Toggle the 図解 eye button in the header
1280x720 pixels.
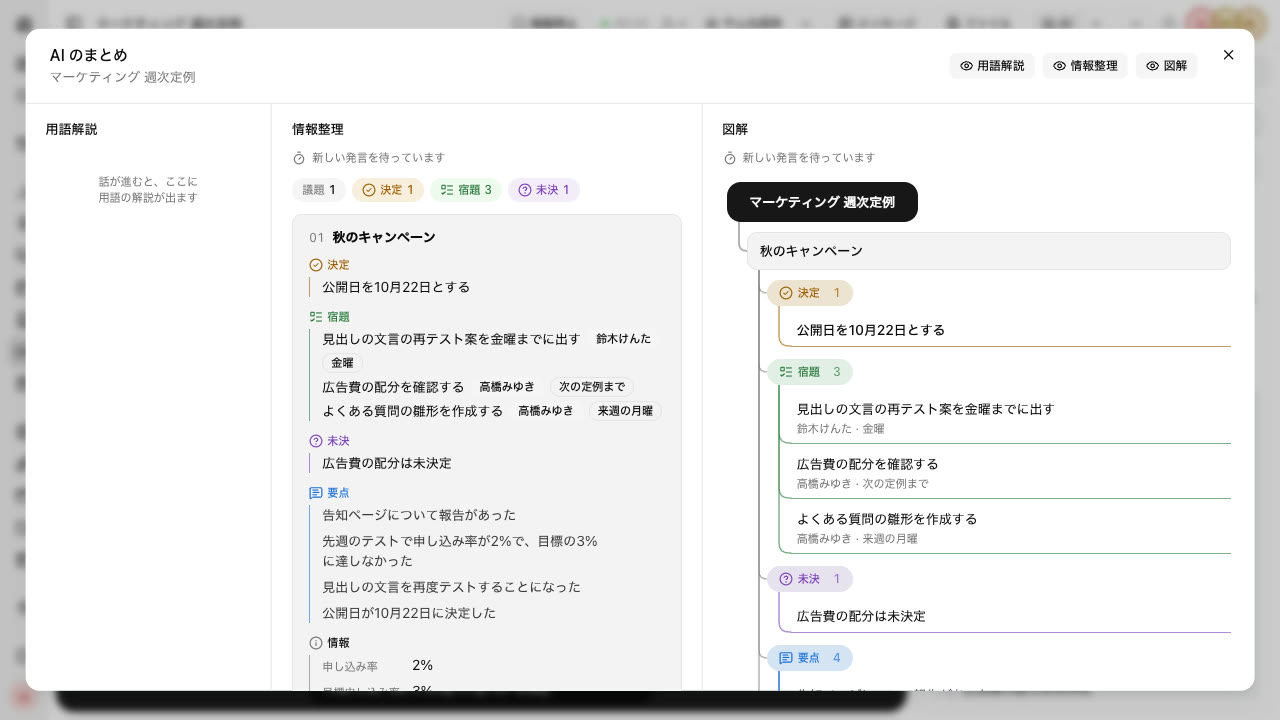point(1166,66)
